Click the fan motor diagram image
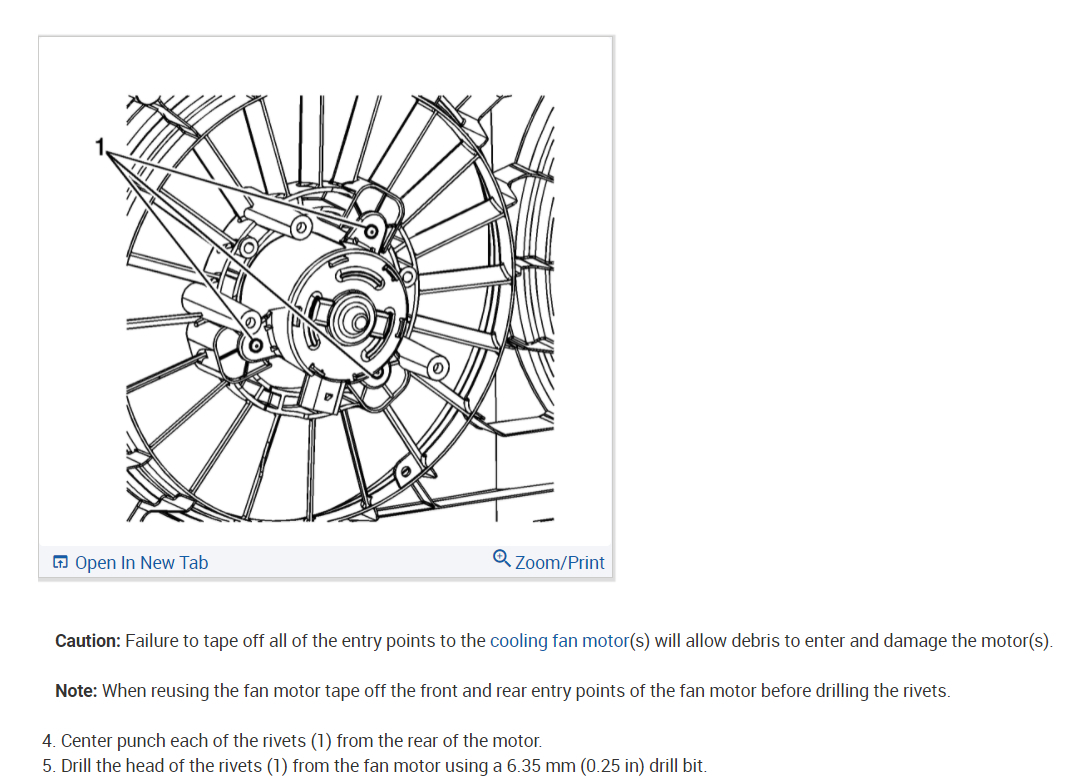Screen dimensions: 1068x783 coord(340,308)
